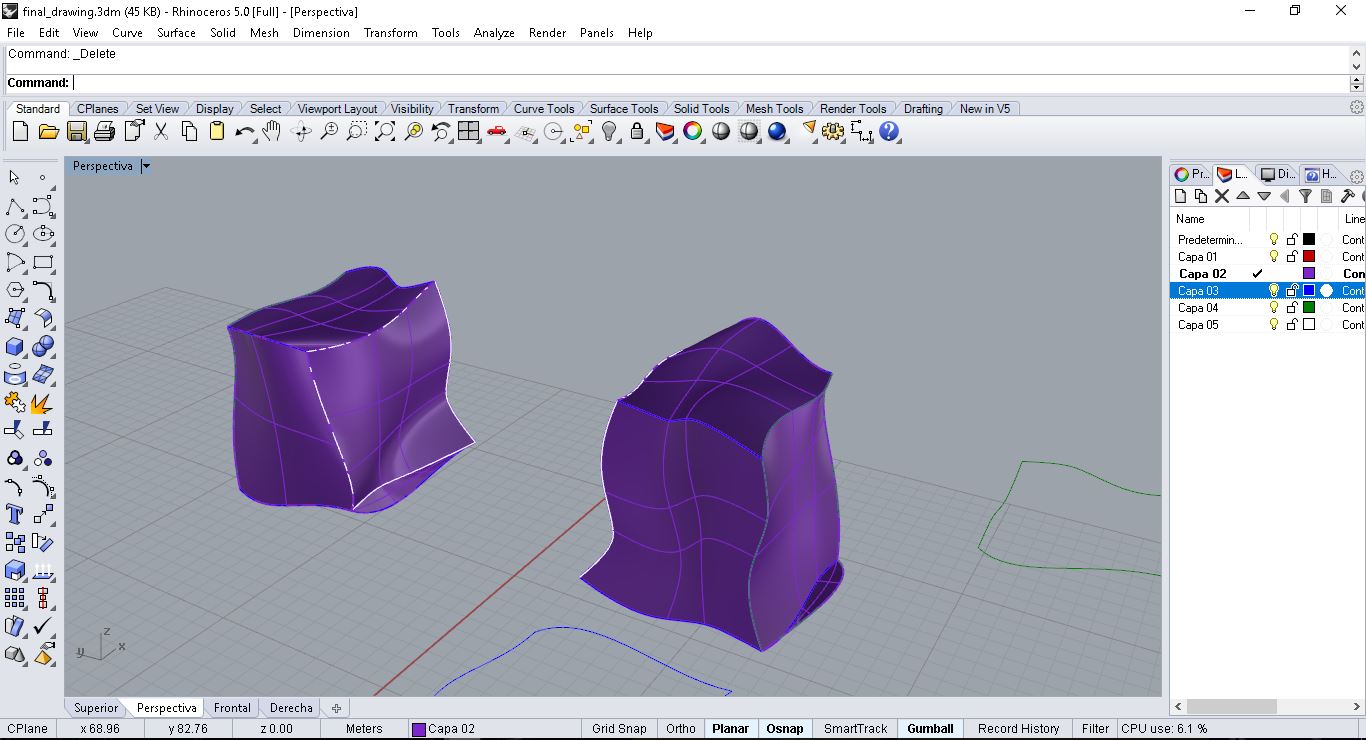Click Record History in the status bar
The height and width of the screenshot is (740, 1366).
point(1018,729)
